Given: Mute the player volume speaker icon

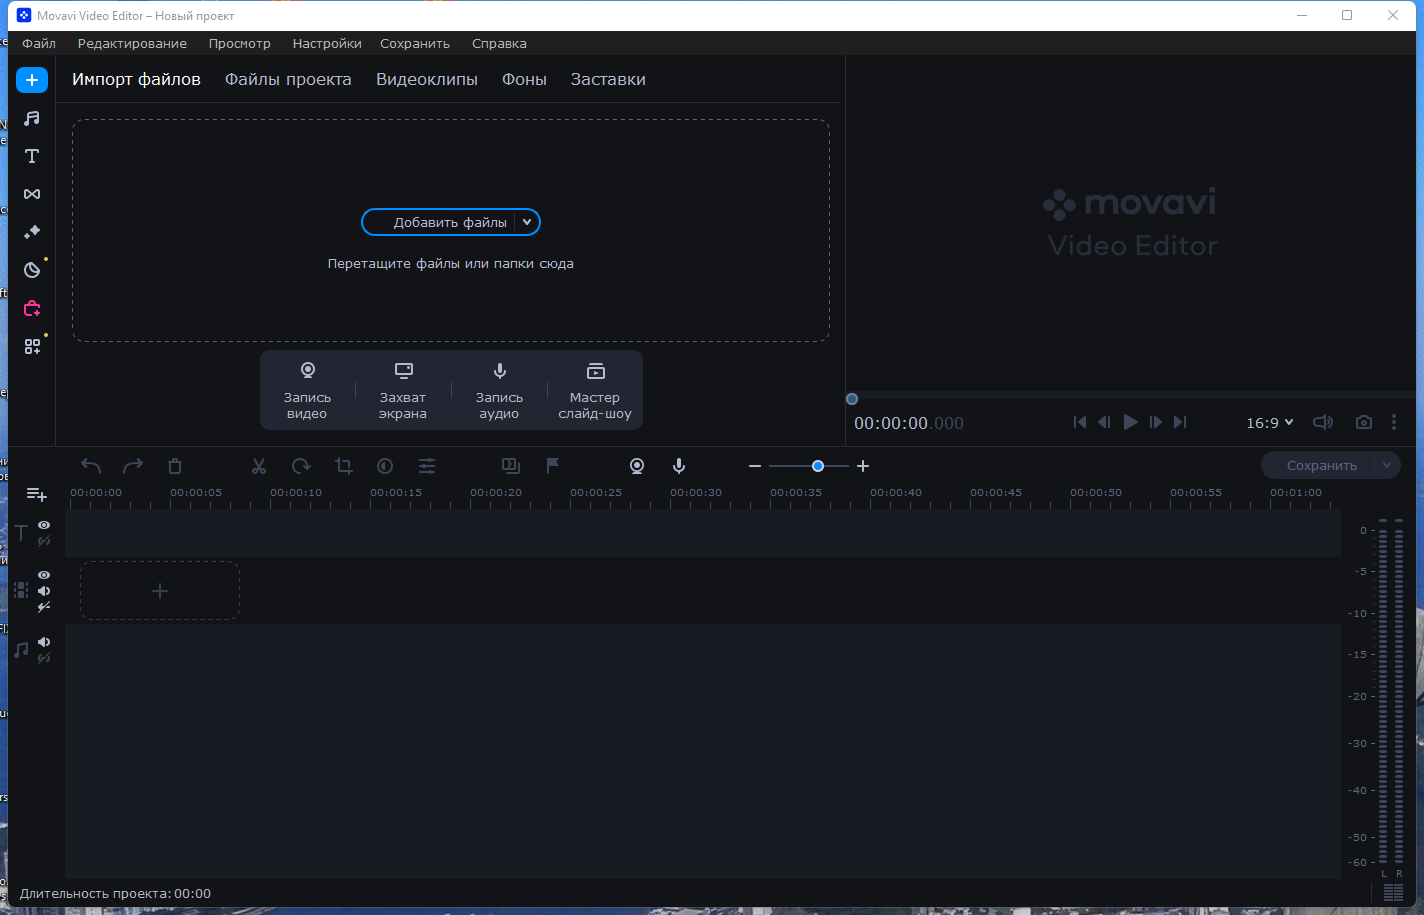Looking at the screenshot, I should pyautogui.click(x=1322, y=422).
